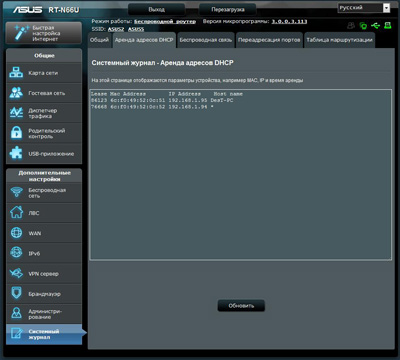400x360 pixels.
Task: Switch to the Беспроводная связь tab
Action: point(206,40)
